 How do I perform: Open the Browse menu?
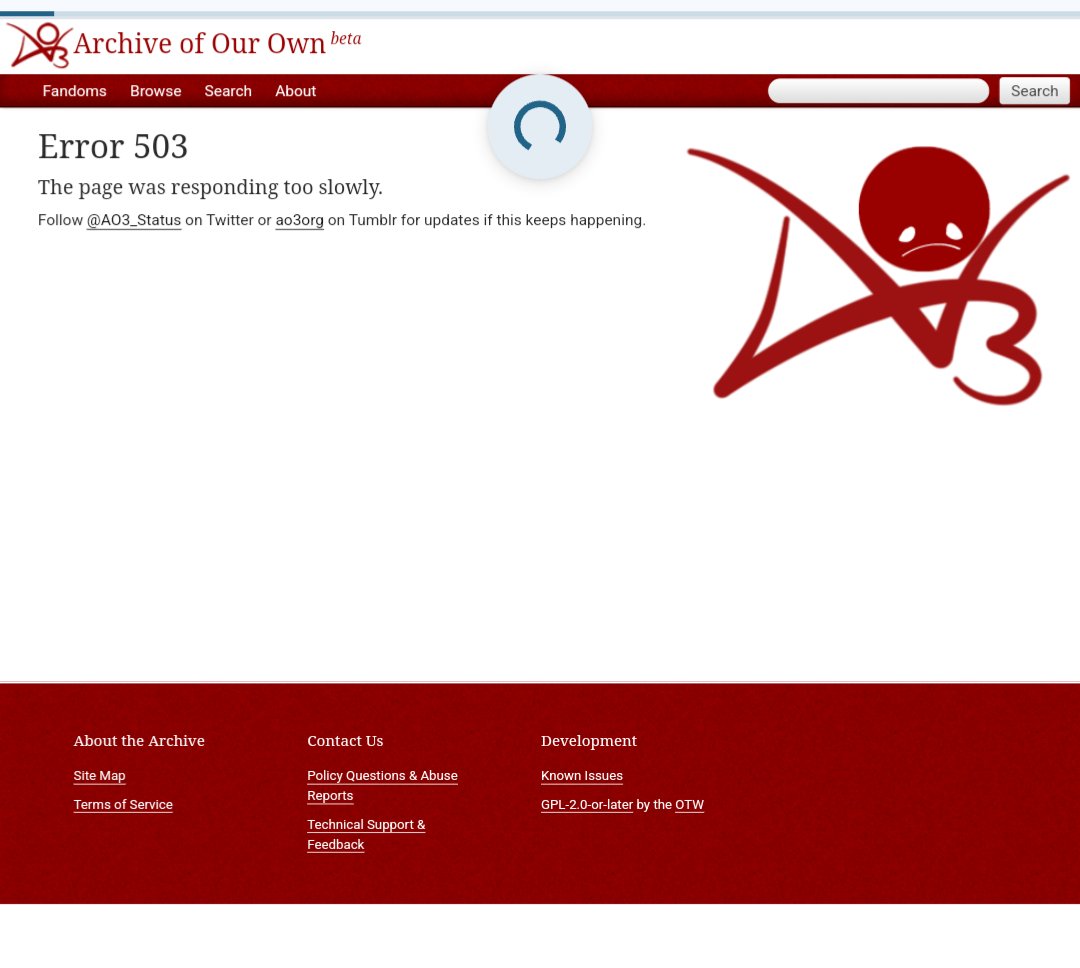pyautogui.click(x=156, y=91)
